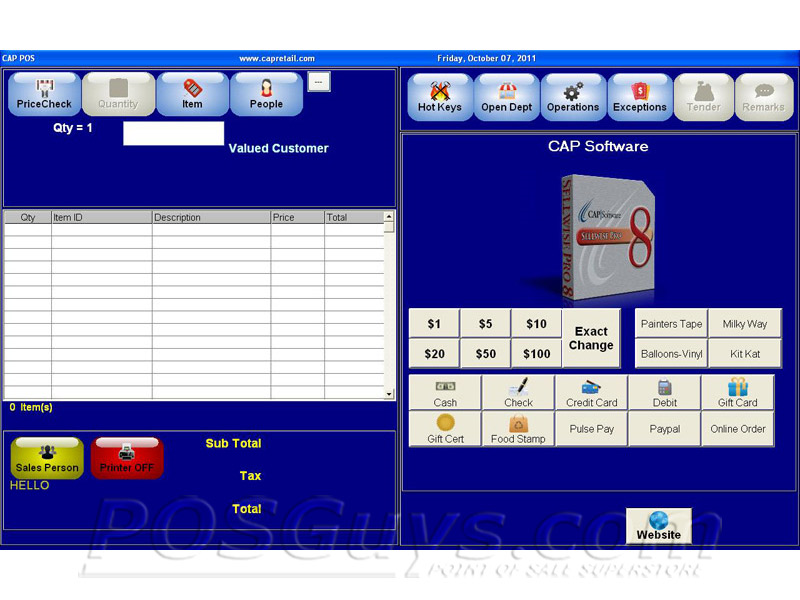
Task: Tender with the $10 quick cash button
Action: (x=536, y=323)
